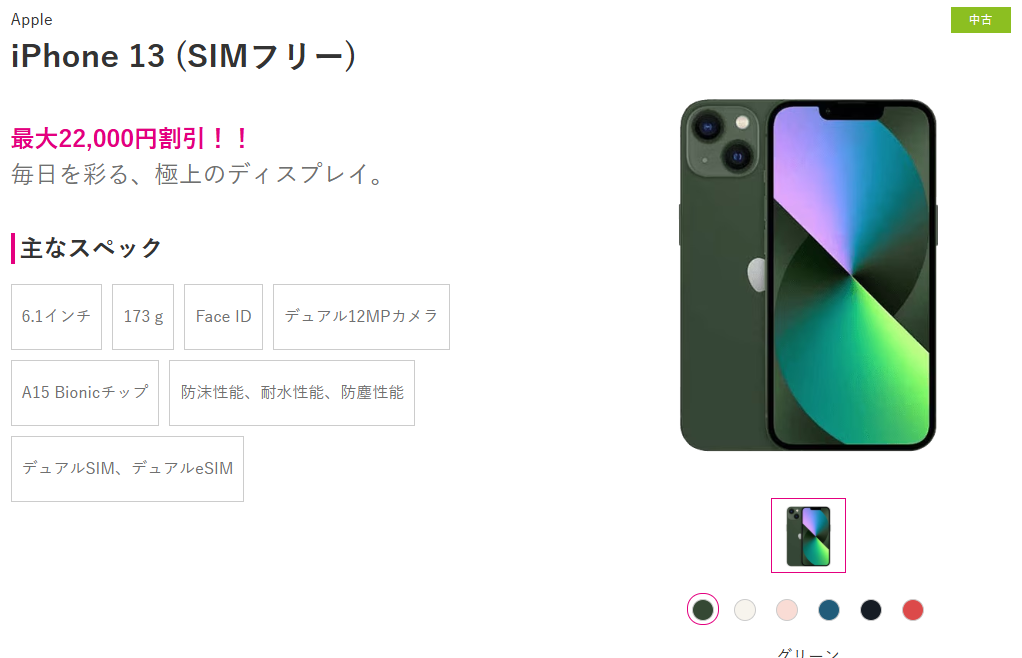The height and width of the screenshot is (658, 1022).
Task: Click the large iPhone 13 product image
Action: (x=808, y=275)
